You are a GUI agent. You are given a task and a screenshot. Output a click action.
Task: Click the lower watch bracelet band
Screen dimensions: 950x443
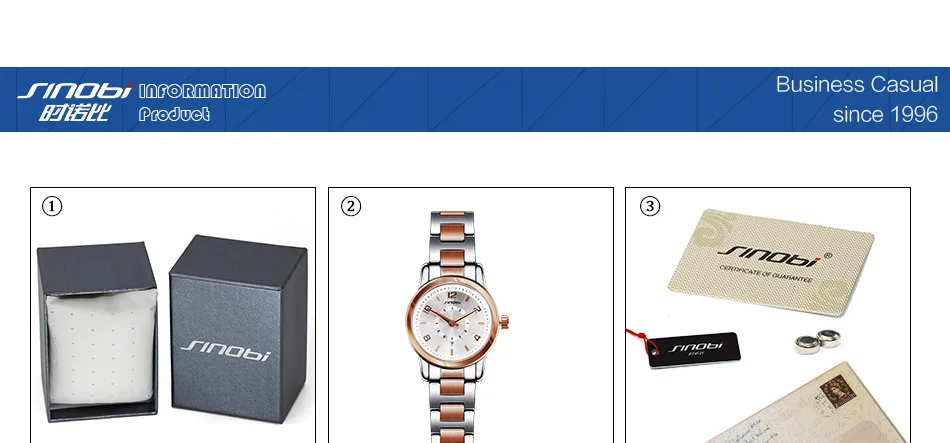[x=452, y=405]
